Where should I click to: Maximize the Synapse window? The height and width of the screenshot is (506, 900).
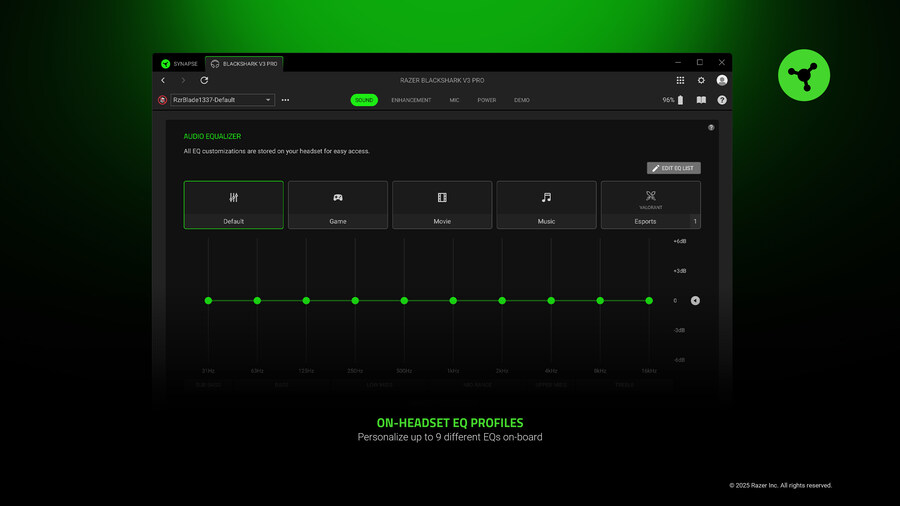tap(700, 62)
